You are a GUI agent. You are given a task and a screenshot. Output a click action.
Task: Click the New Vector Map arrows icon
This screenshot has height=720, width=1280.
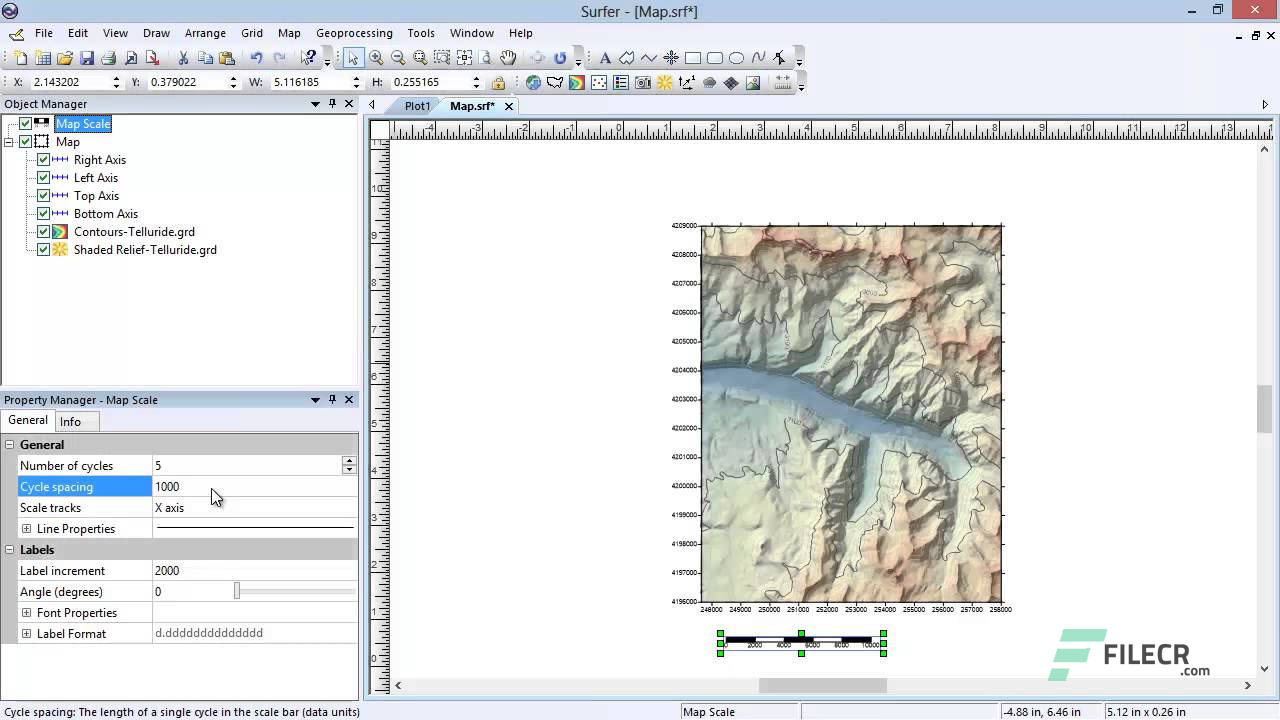coord(687,83)
